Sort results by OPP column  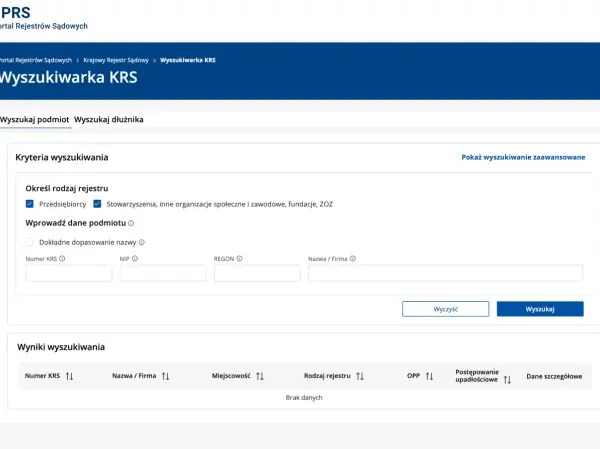coord(429,376)
